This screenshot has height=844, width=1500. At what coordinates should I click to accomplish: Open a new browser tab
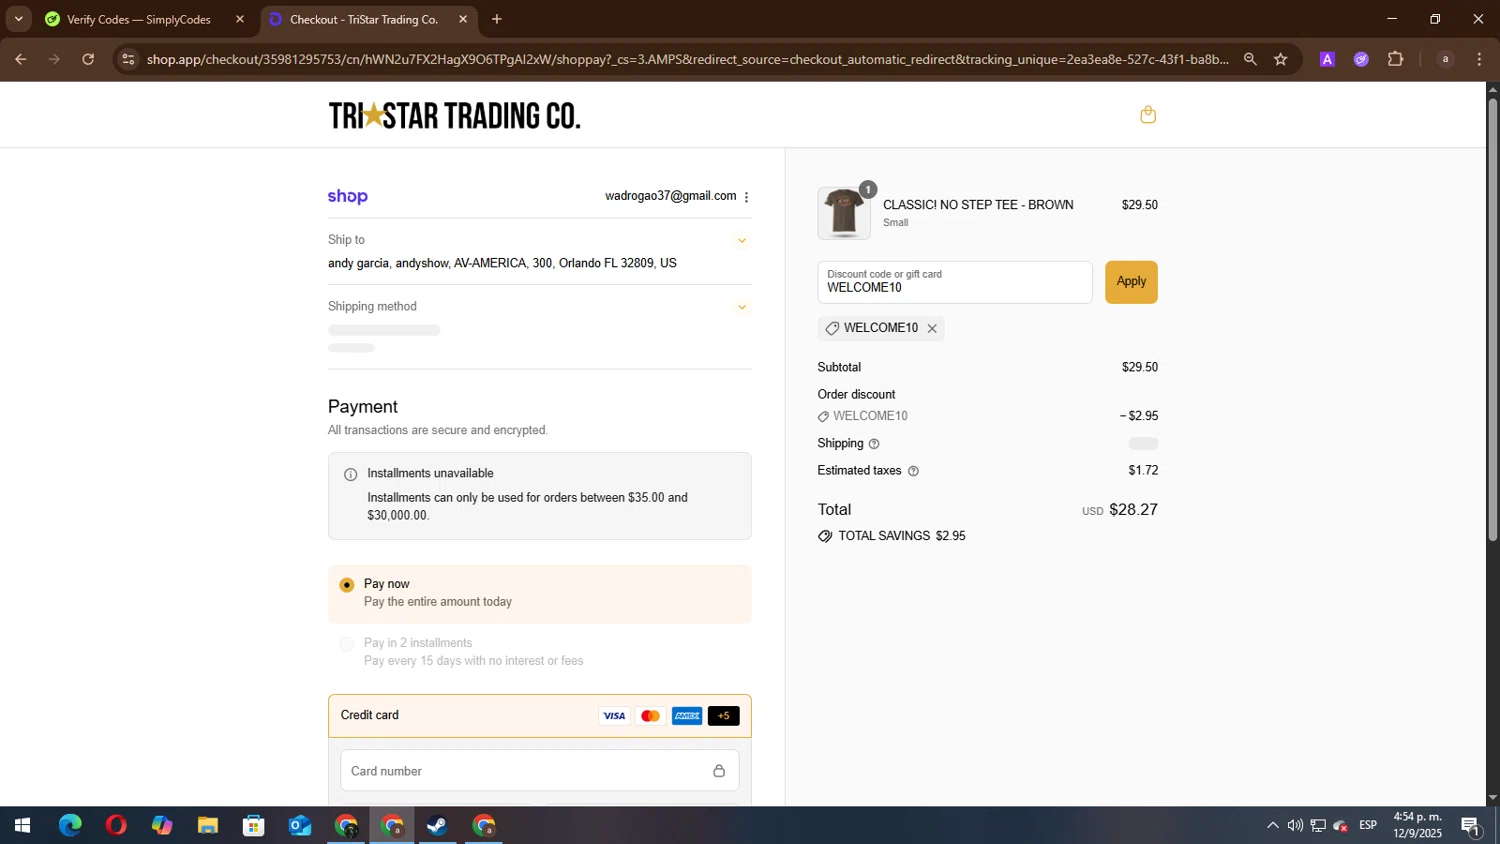(497, 19)
